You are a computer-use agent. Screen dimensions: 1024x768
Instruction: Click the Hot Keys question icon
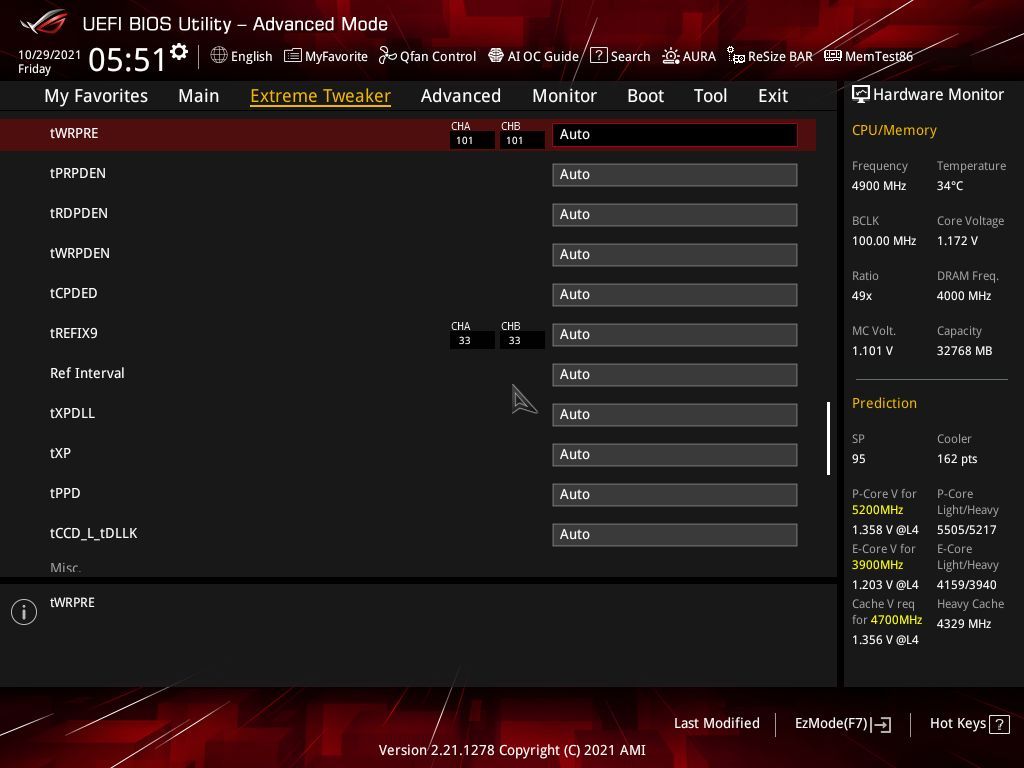coord(999,724)
